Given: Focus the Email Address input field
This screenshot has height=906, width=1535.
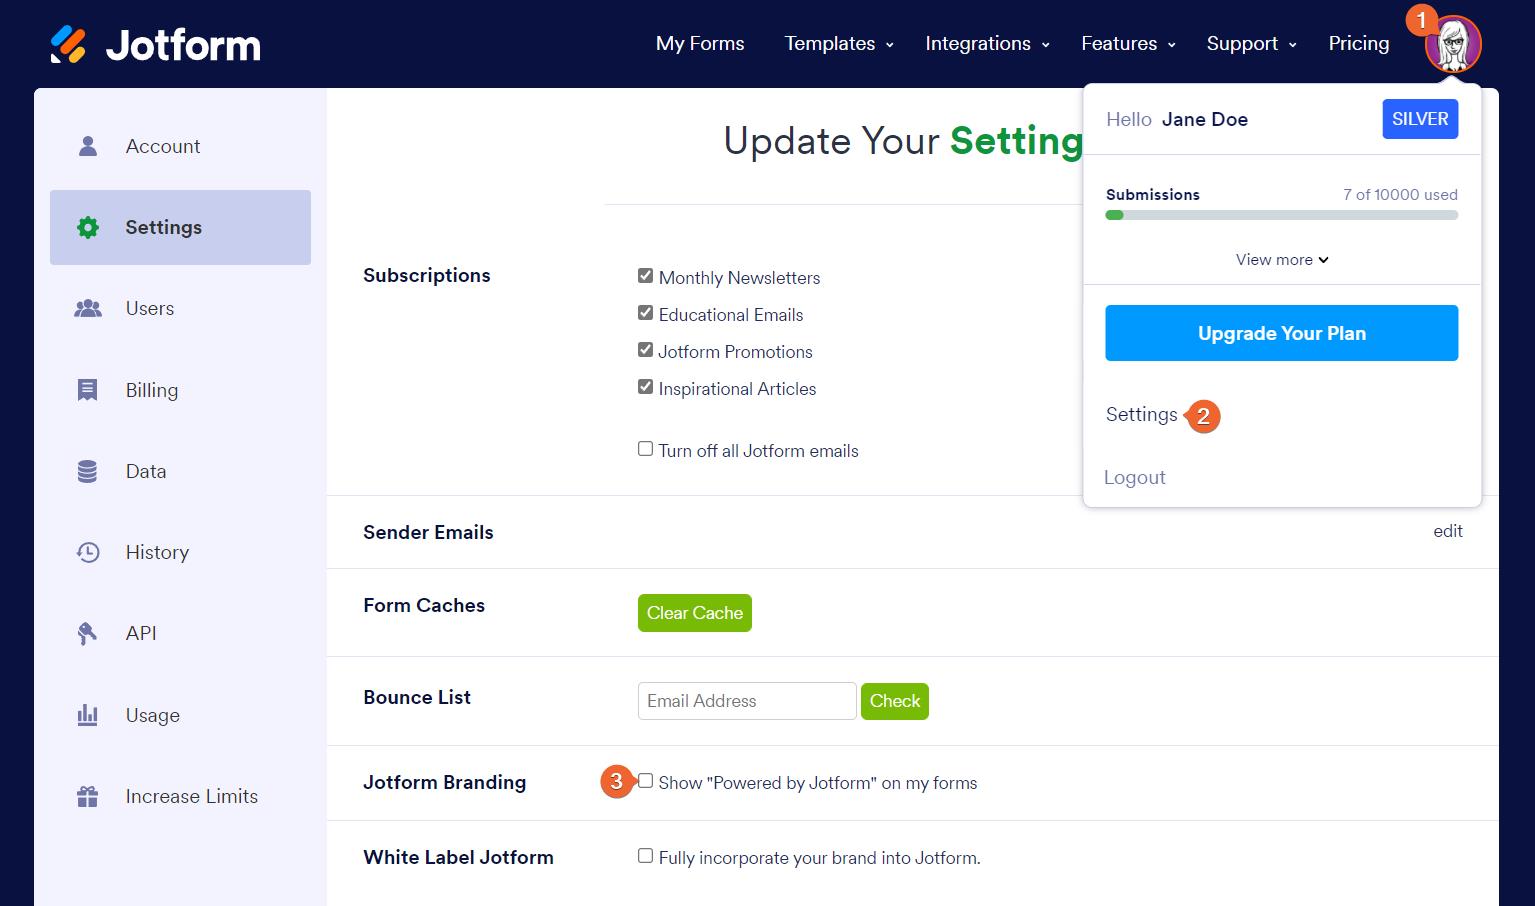Looking at the screenshot, I should [747, 701].
